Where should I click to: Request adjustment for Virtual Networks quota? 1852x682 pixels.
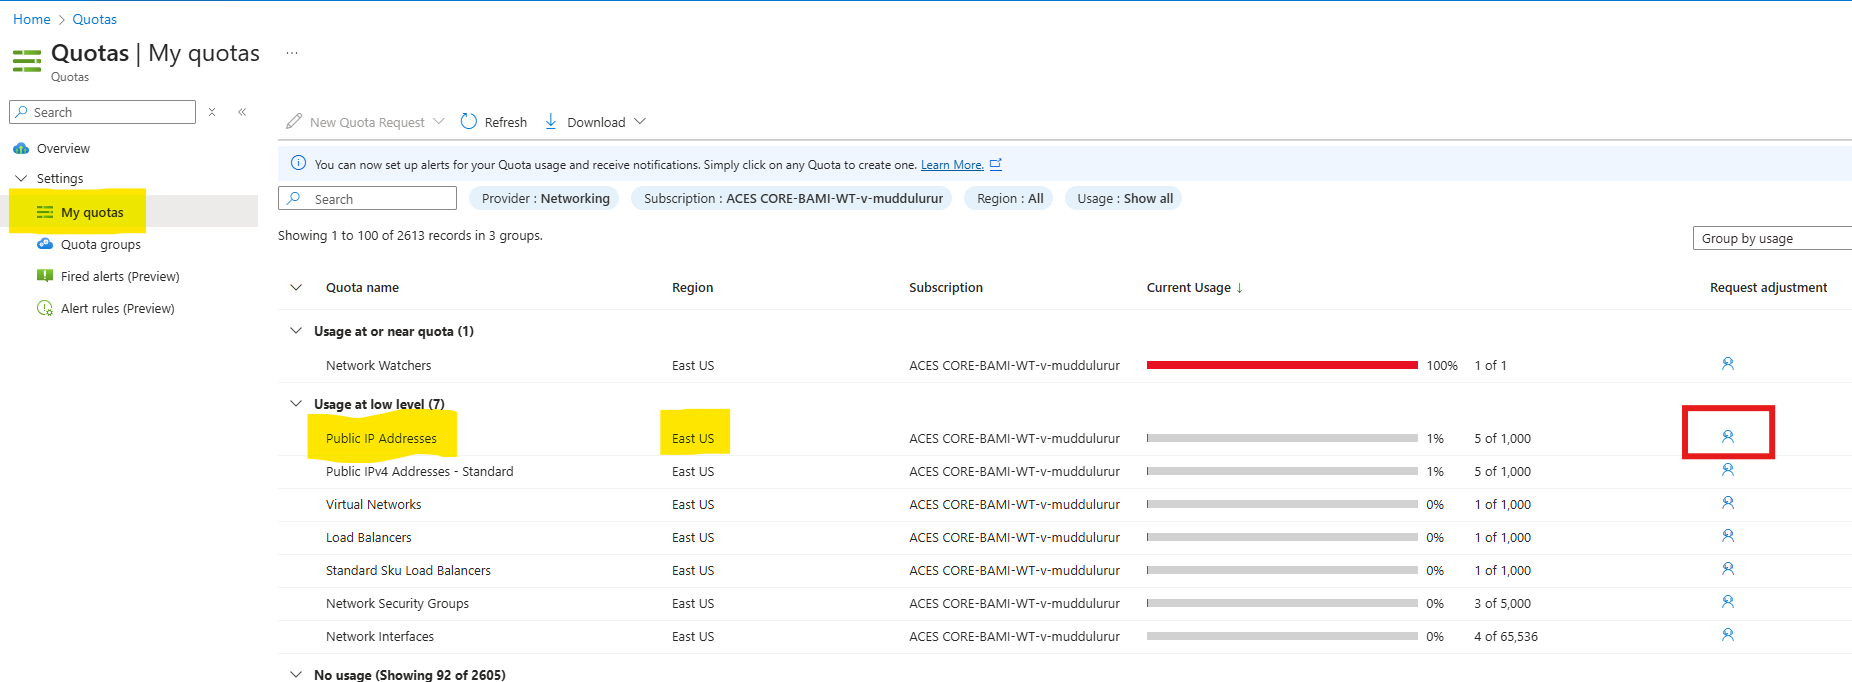tap(1727, 503)
